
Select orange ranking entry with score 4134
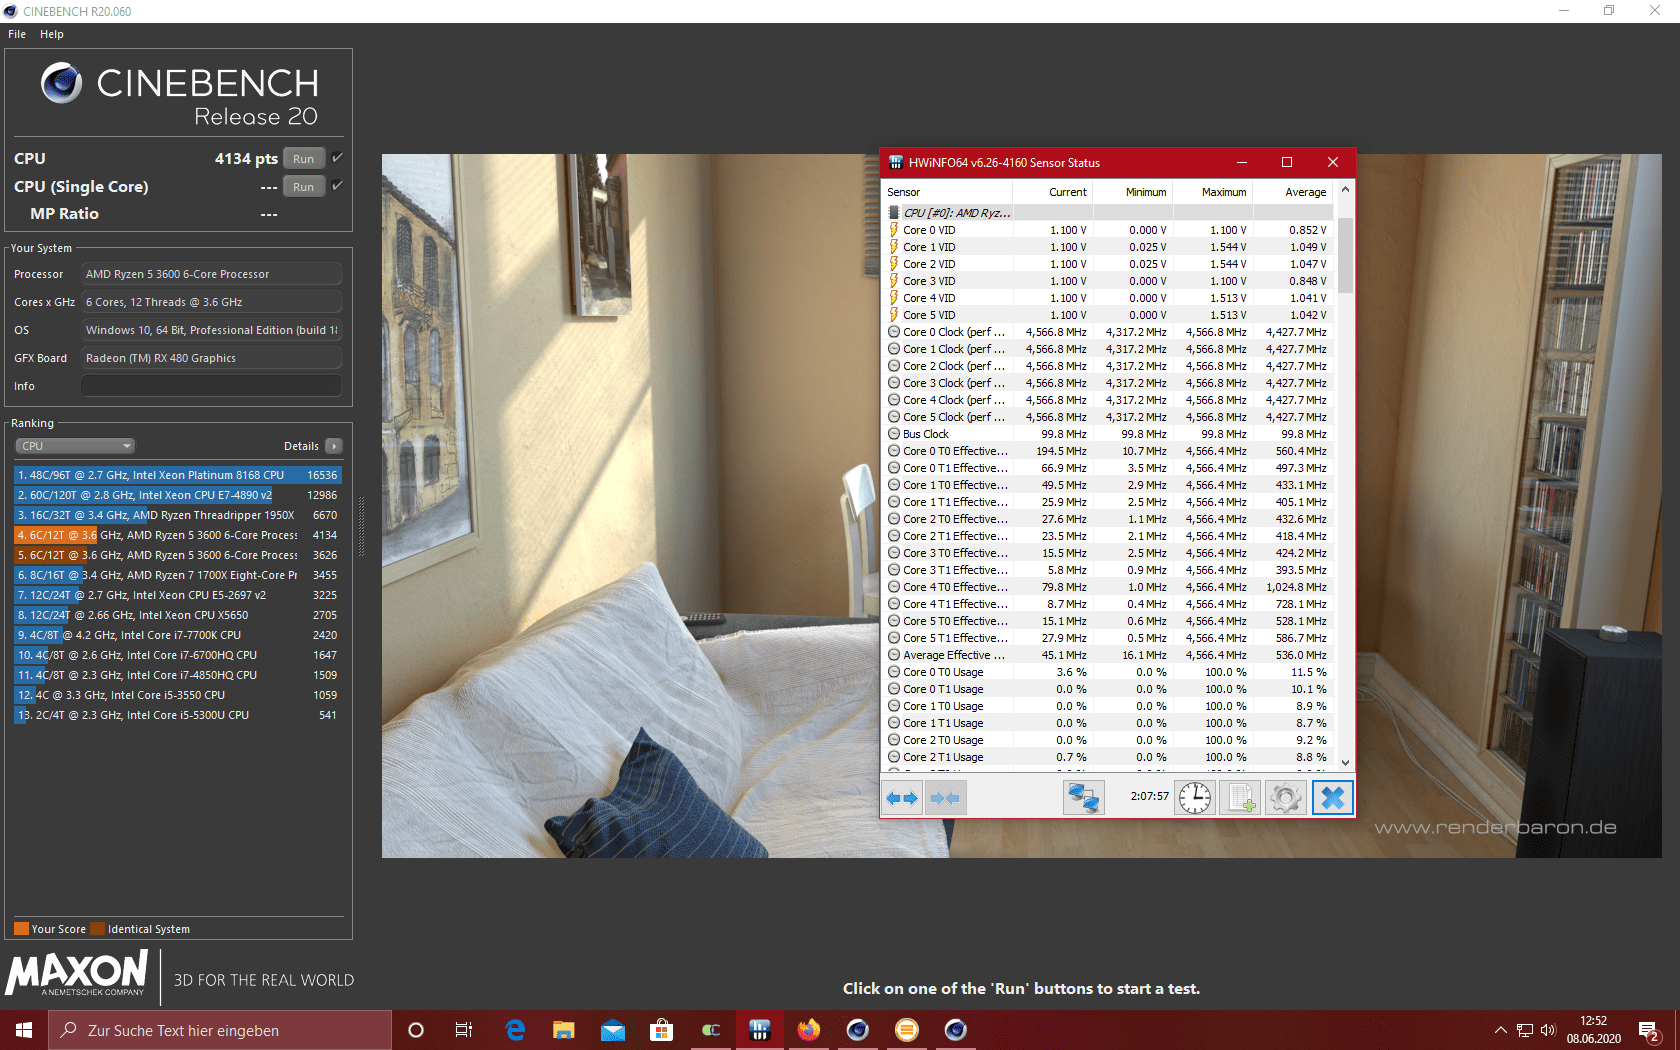[177, 535]
